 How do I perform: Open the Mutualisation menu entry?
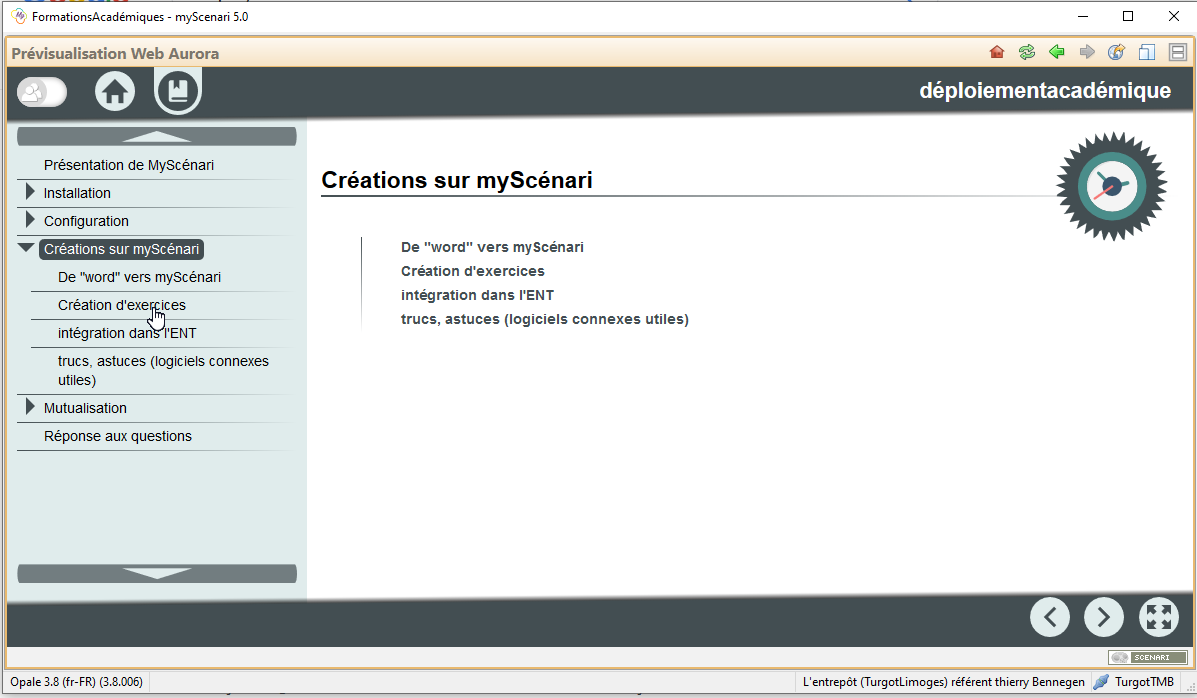pyautogui.click(x=86, y=409)
